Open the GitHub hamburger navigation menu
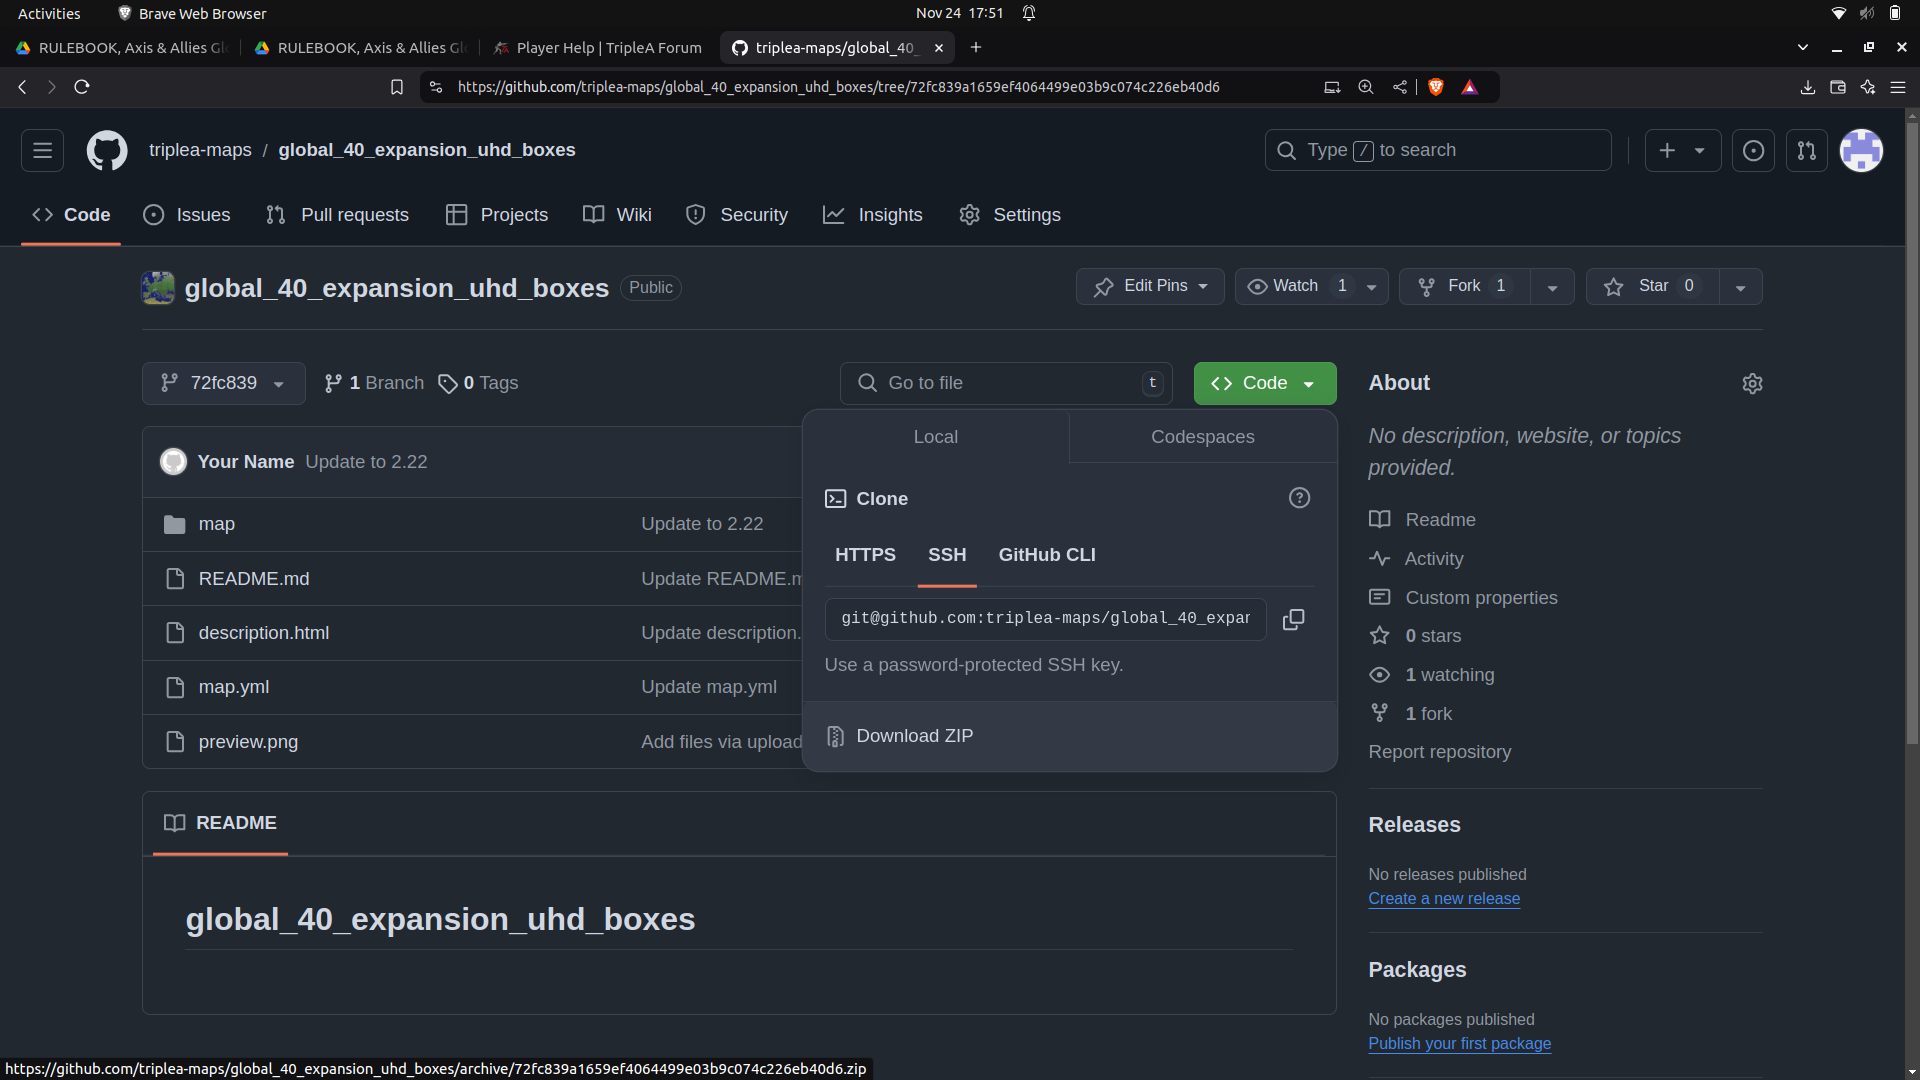 (x=42, y=150)
